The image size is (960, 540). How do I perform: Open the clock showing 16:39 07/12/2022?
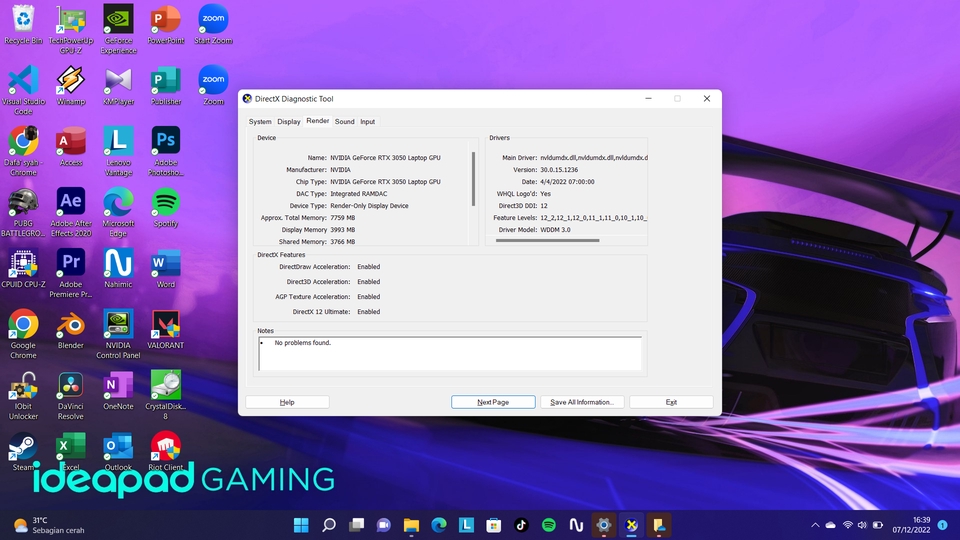pyautogui.click(x=912, y=525)
